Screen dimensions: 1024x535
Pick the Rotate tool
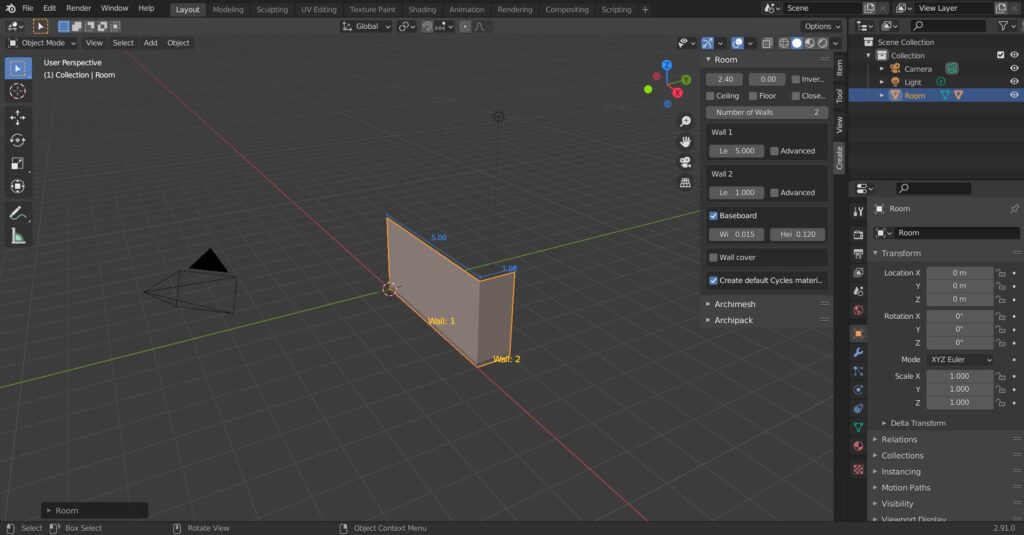coord(18,140)
